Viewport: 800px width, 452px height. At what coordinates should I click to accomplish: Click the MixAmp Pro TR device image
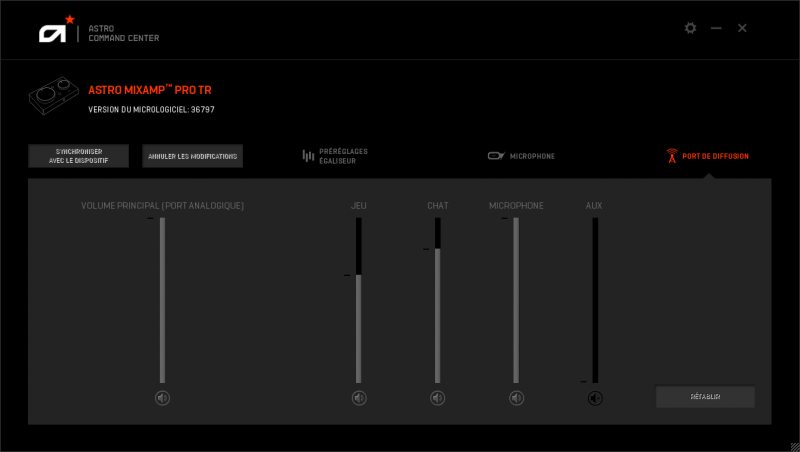54,95
